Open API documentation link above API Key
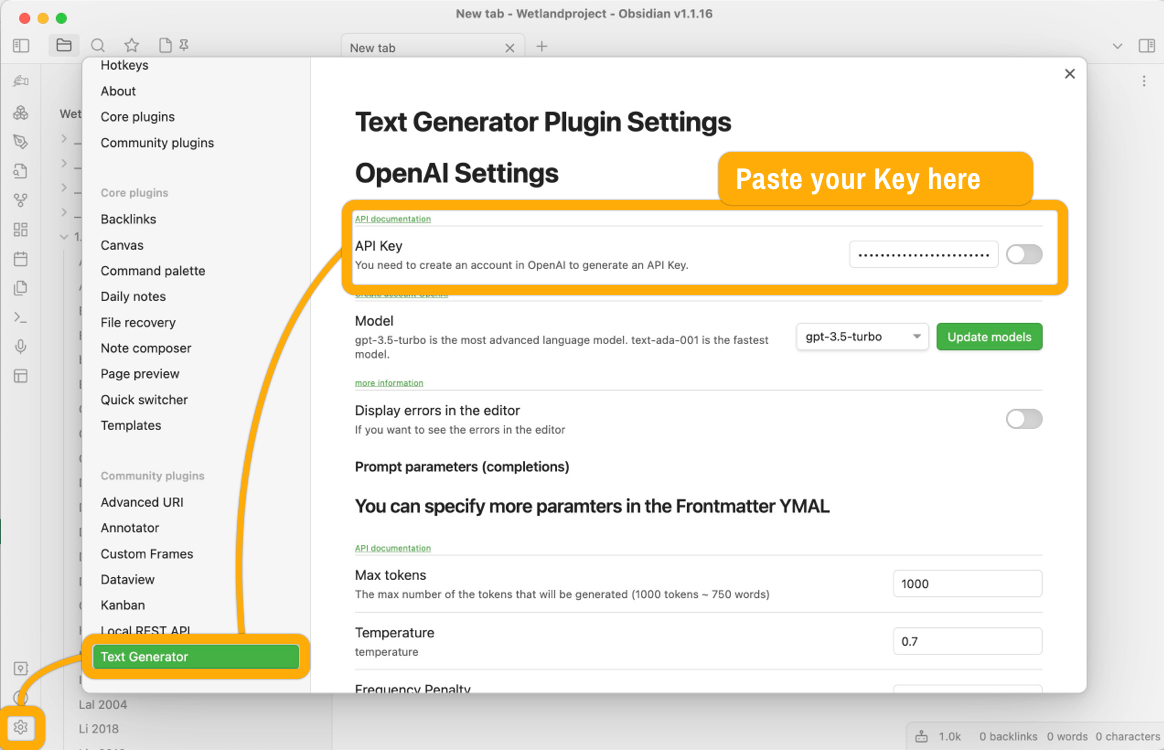1164x750 pixels. coord(393,219)
